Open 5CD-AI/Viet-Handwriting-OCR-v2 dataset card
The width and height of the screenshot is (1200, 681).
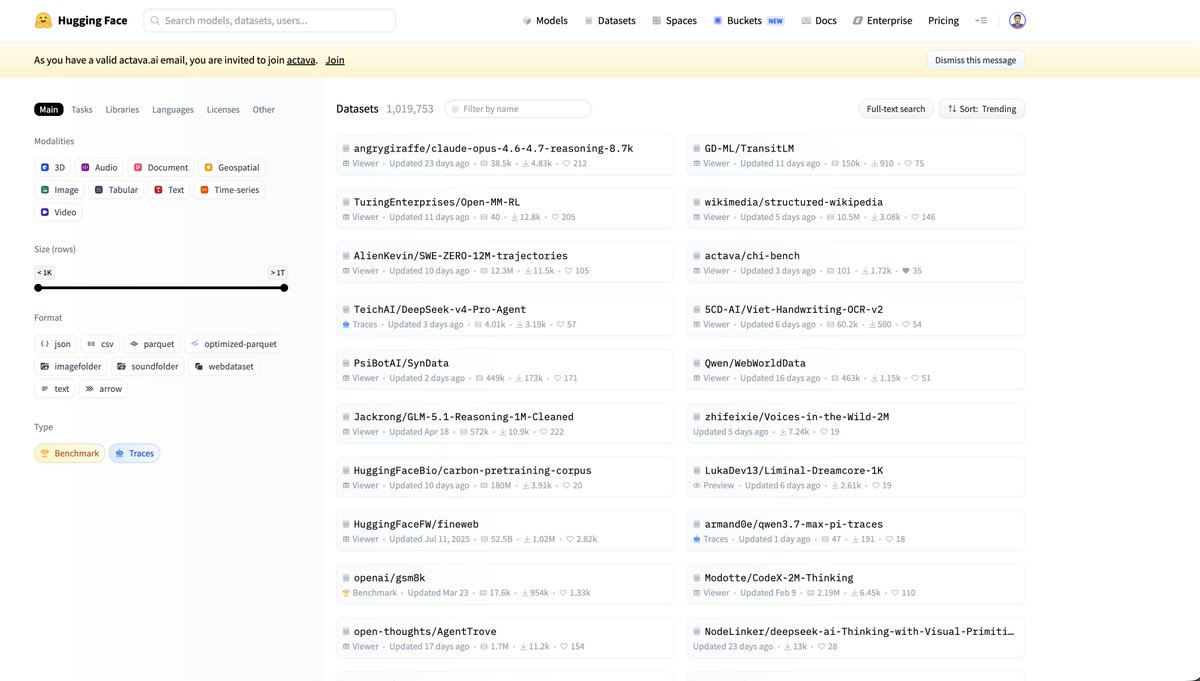tap(855, 315)
